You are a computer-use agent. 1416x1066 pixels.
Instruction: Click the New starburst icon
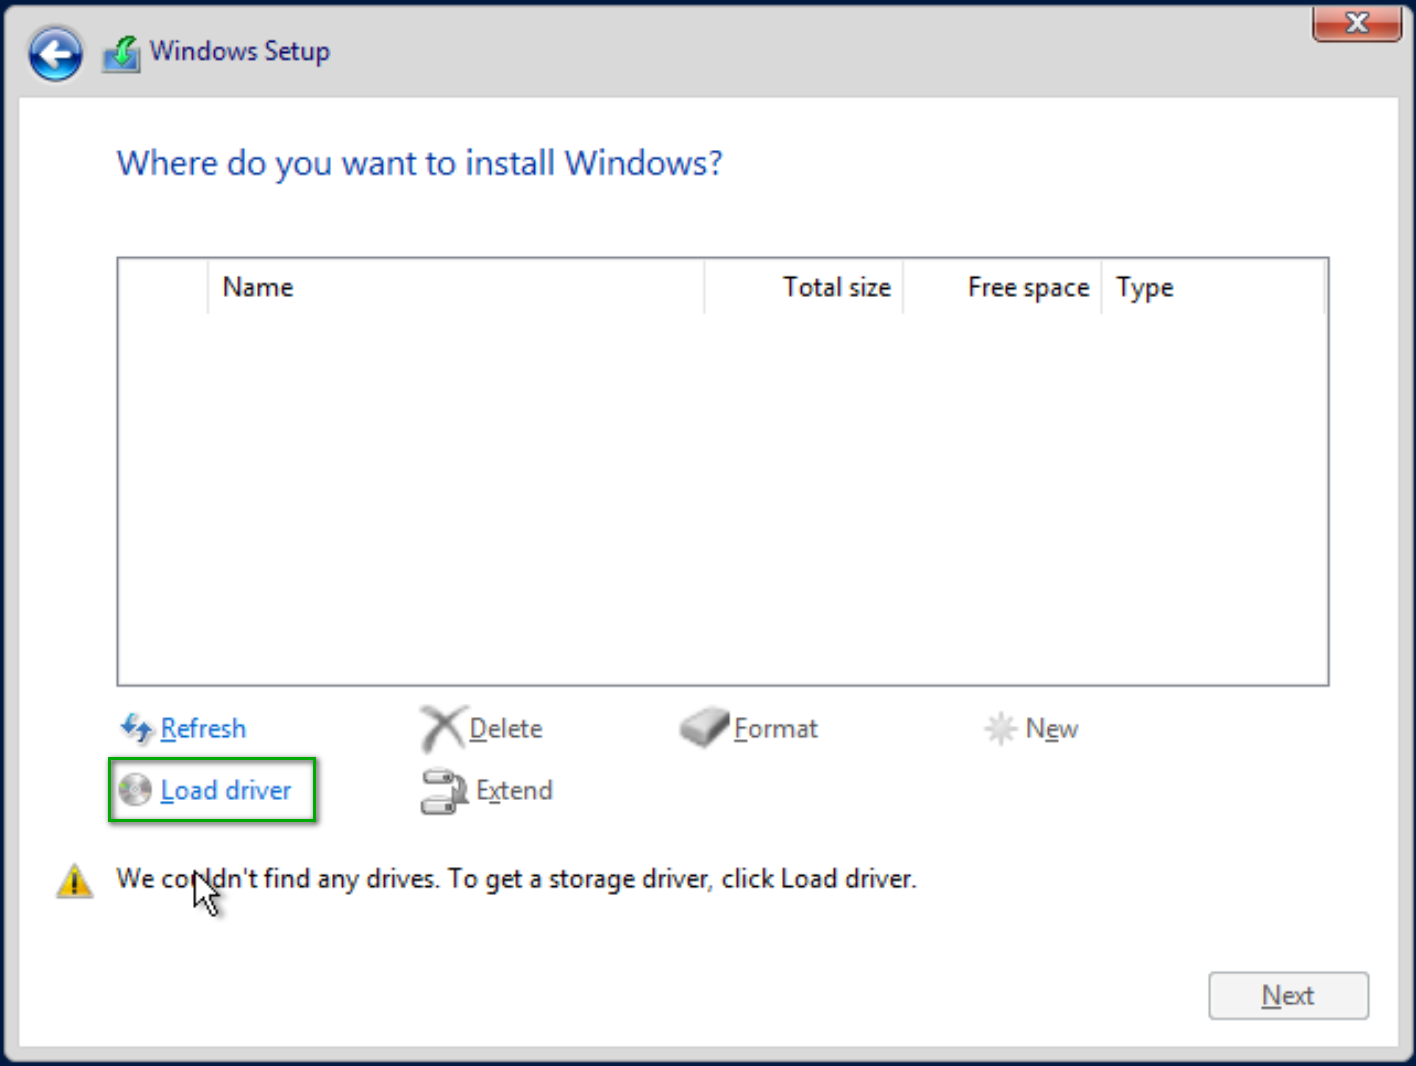point(1000,729)
